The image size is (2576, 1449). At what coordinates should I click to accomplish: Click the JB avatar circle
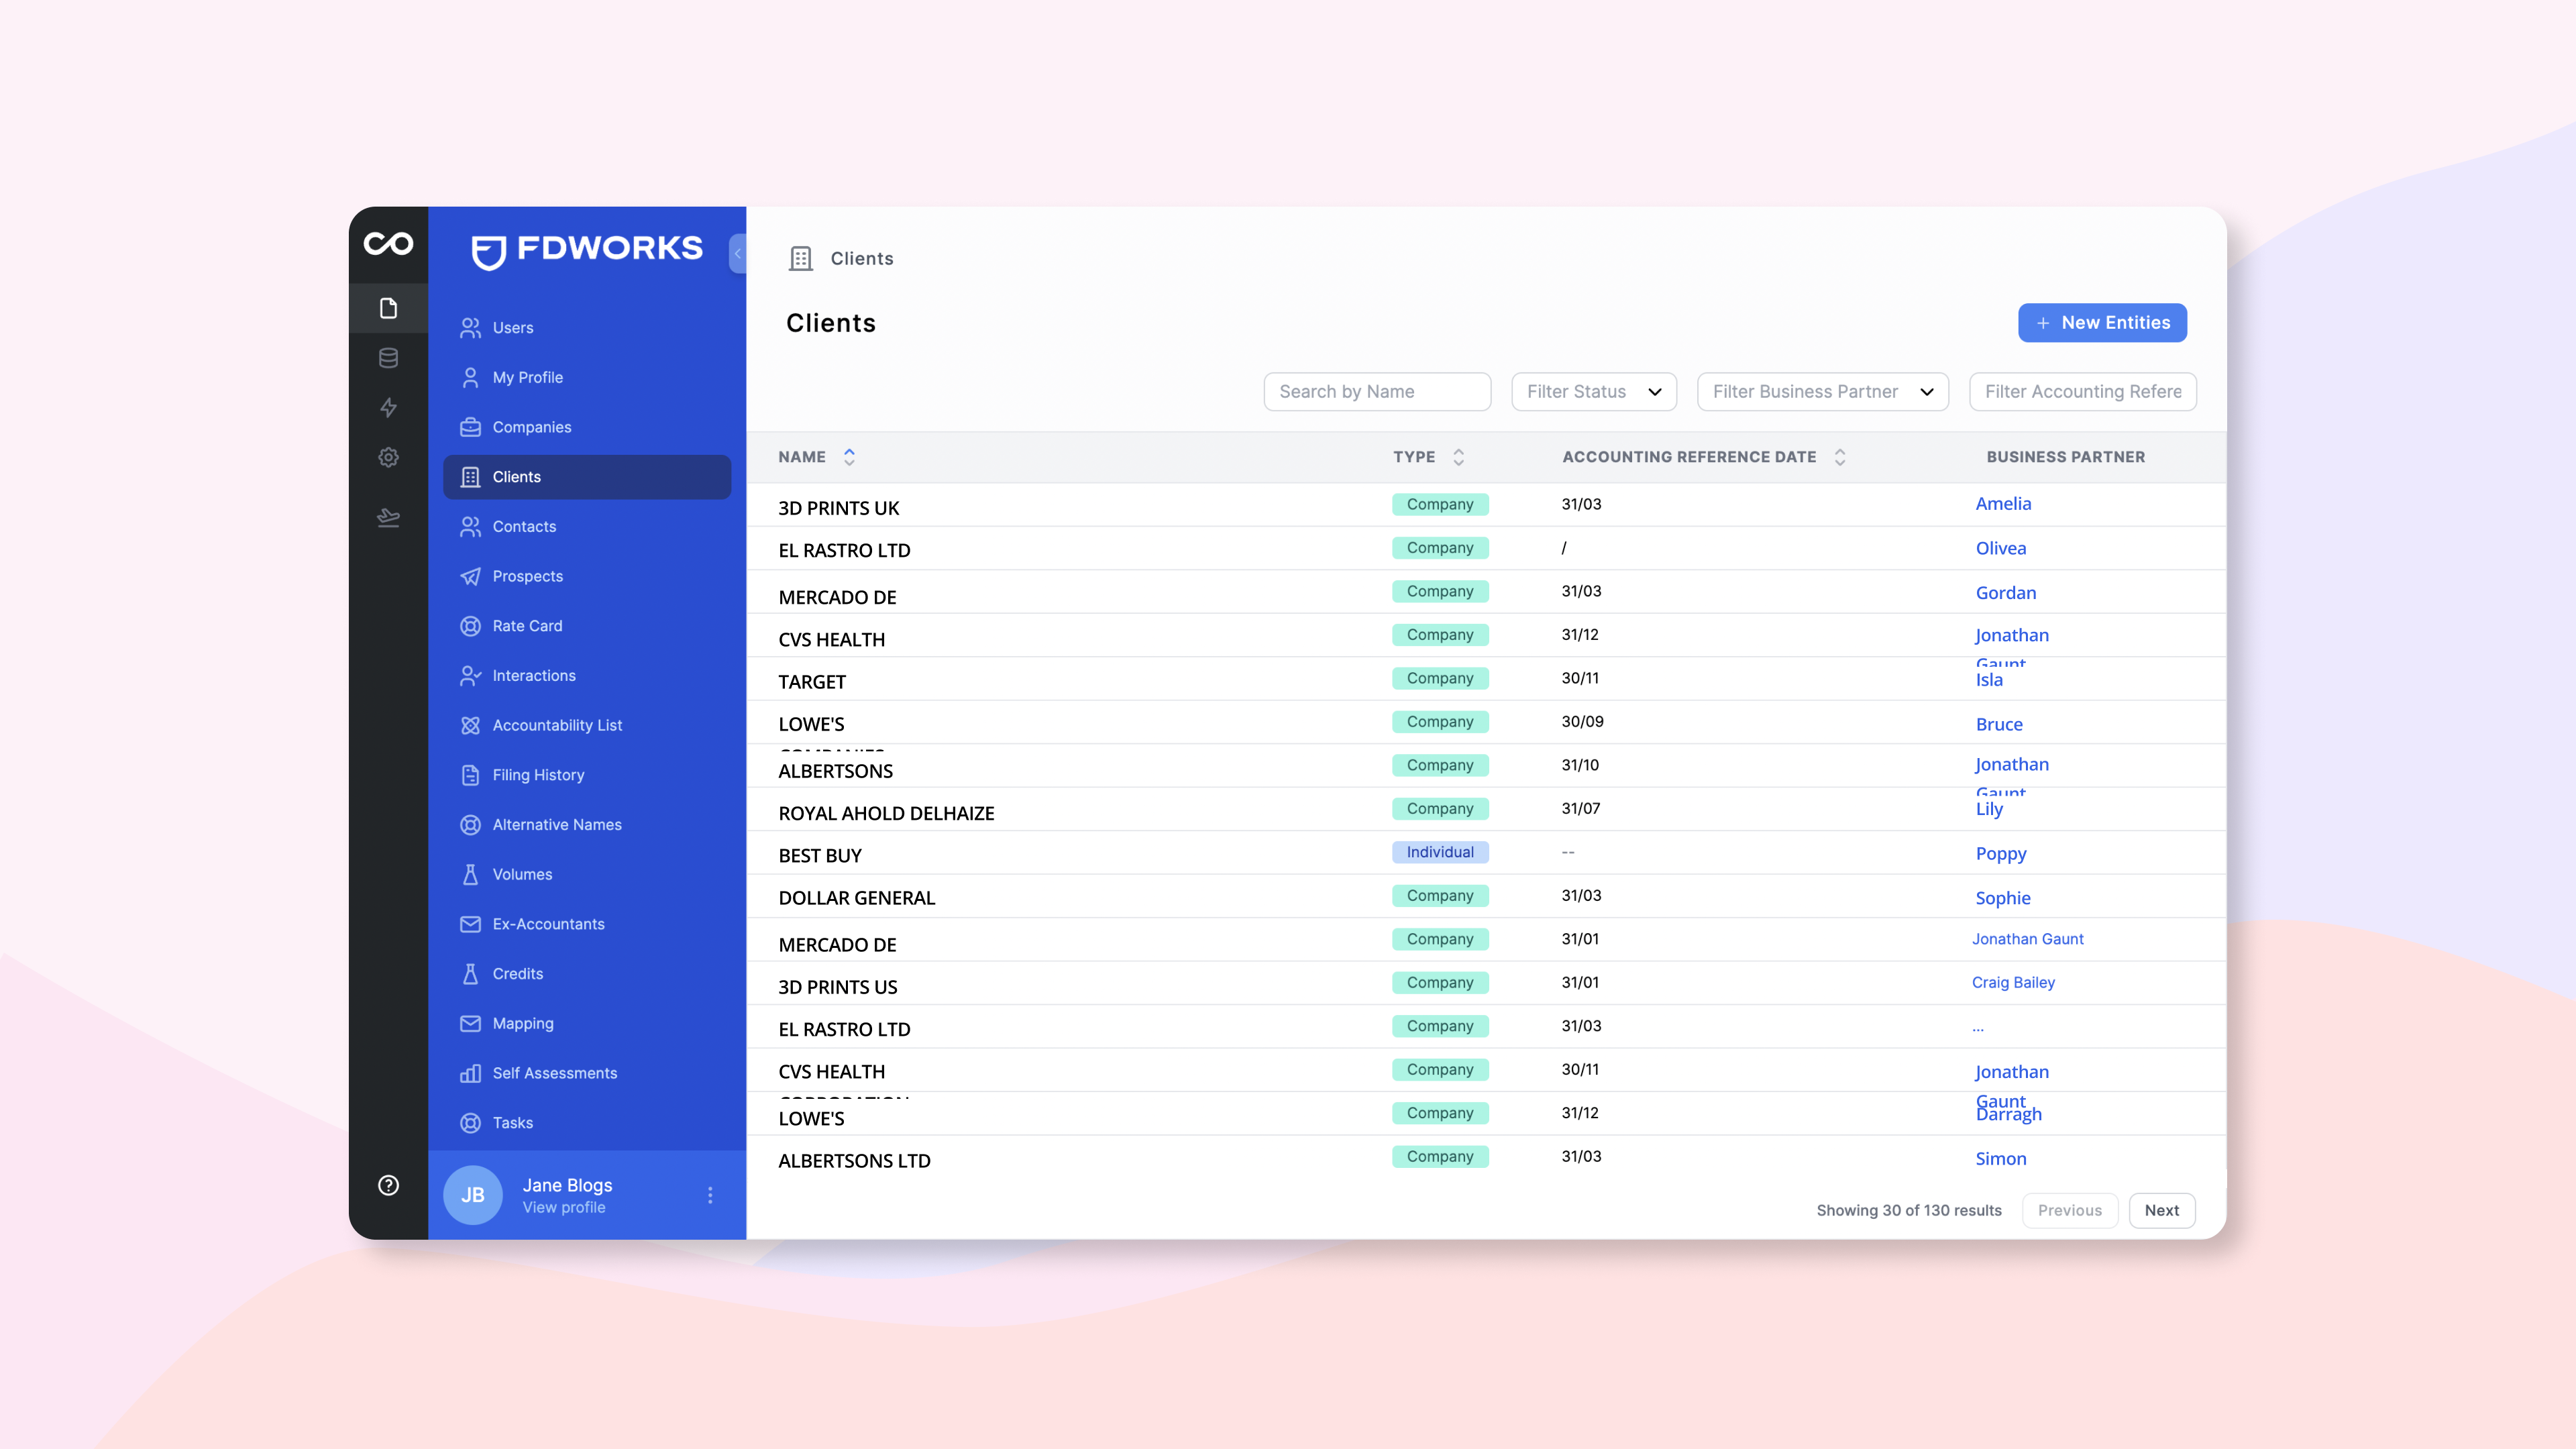pyautogui.click(x=472, y=1195)
